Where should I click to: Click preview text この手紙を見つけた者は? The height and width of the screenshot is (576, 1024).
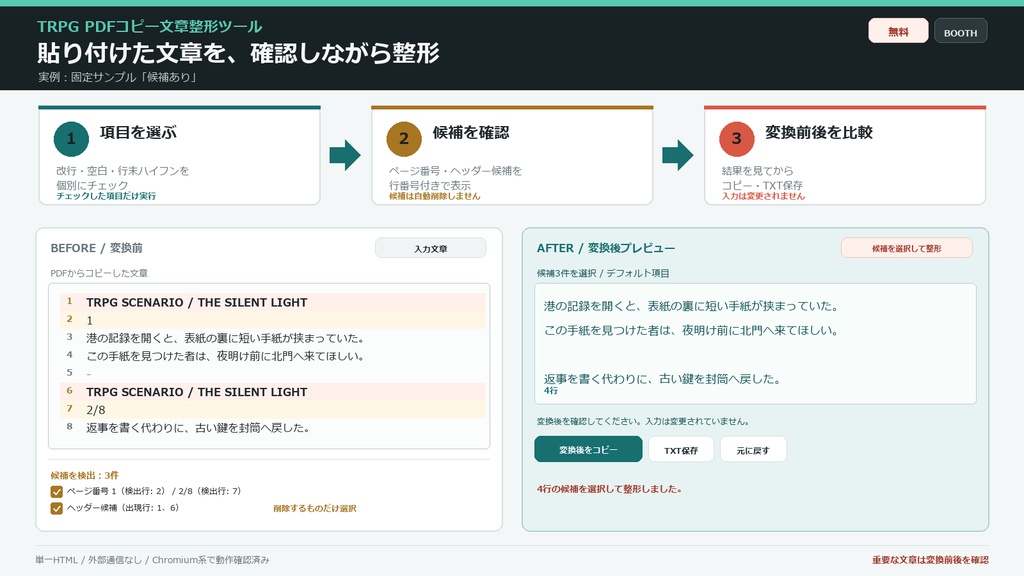tap(692, 330)
